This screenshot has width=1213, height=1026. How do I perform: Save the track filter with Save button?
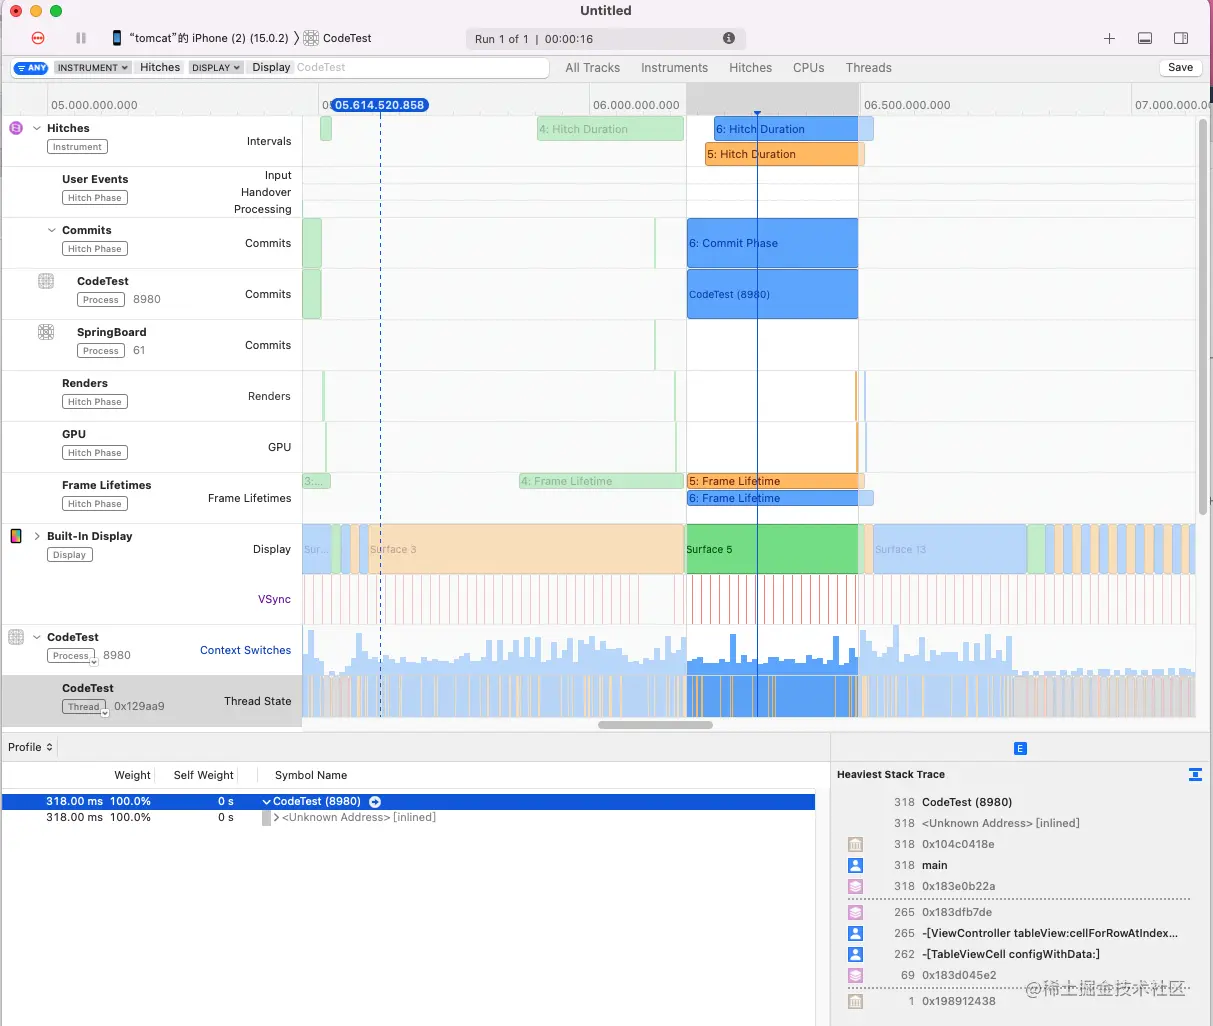1180,68
